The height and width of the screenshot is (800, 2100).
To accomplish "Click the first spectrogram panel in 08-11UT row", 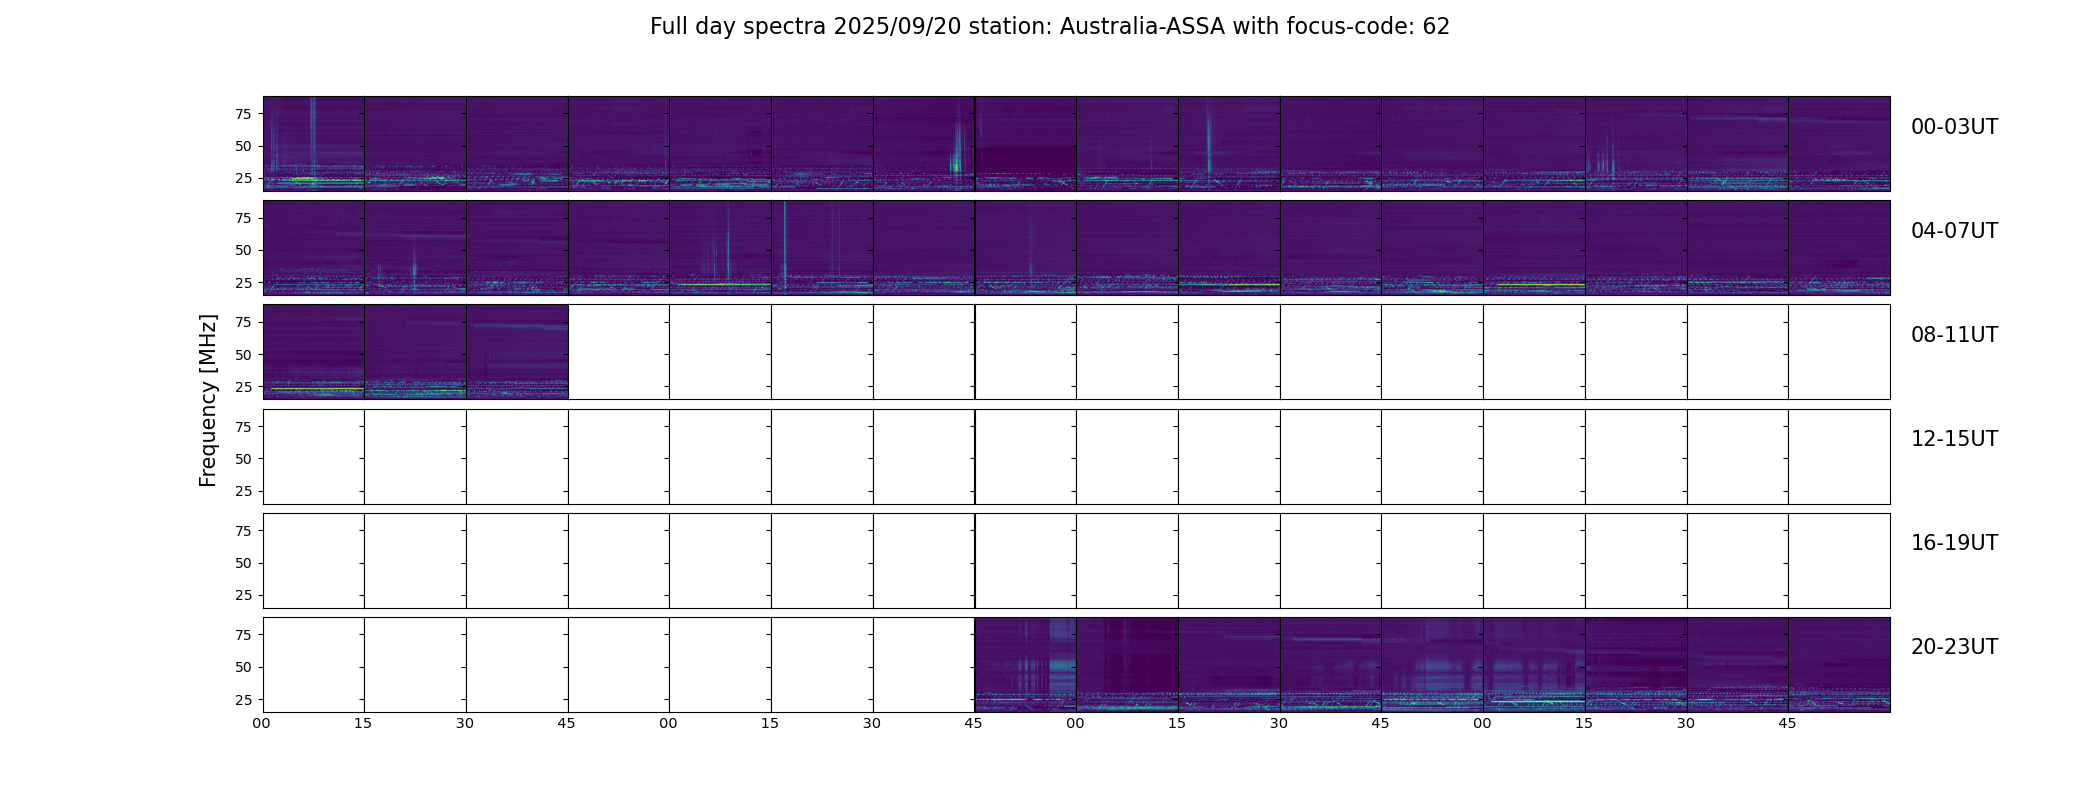I will coord(313,352).
